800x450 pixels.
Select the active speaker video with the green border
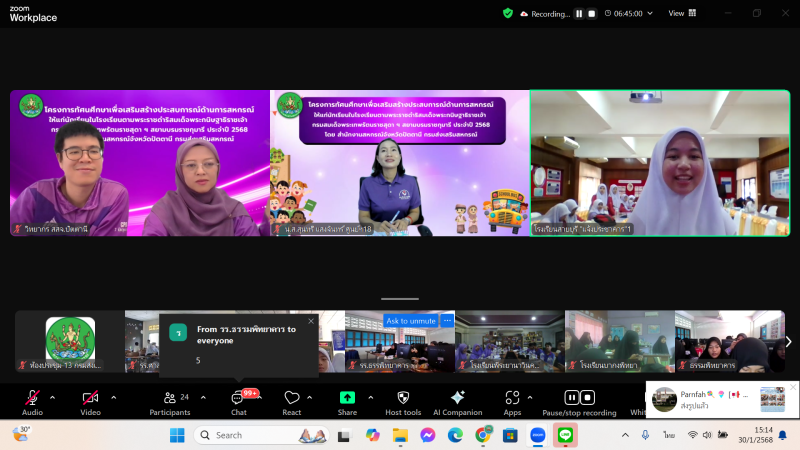tap(660, 163)
